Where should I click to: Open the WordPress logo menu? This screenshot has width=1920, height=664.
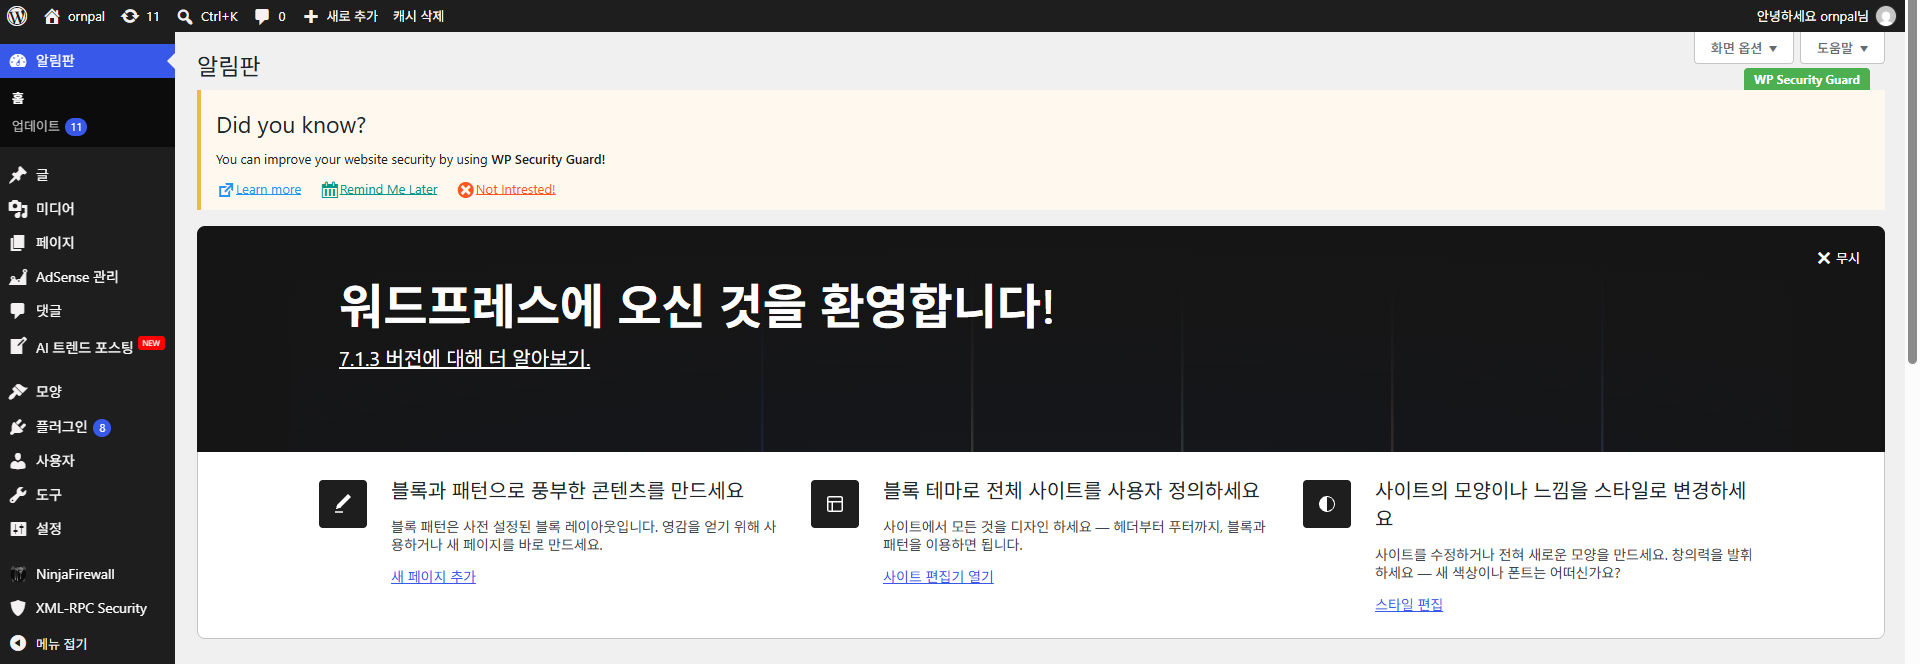click(17, 16)
